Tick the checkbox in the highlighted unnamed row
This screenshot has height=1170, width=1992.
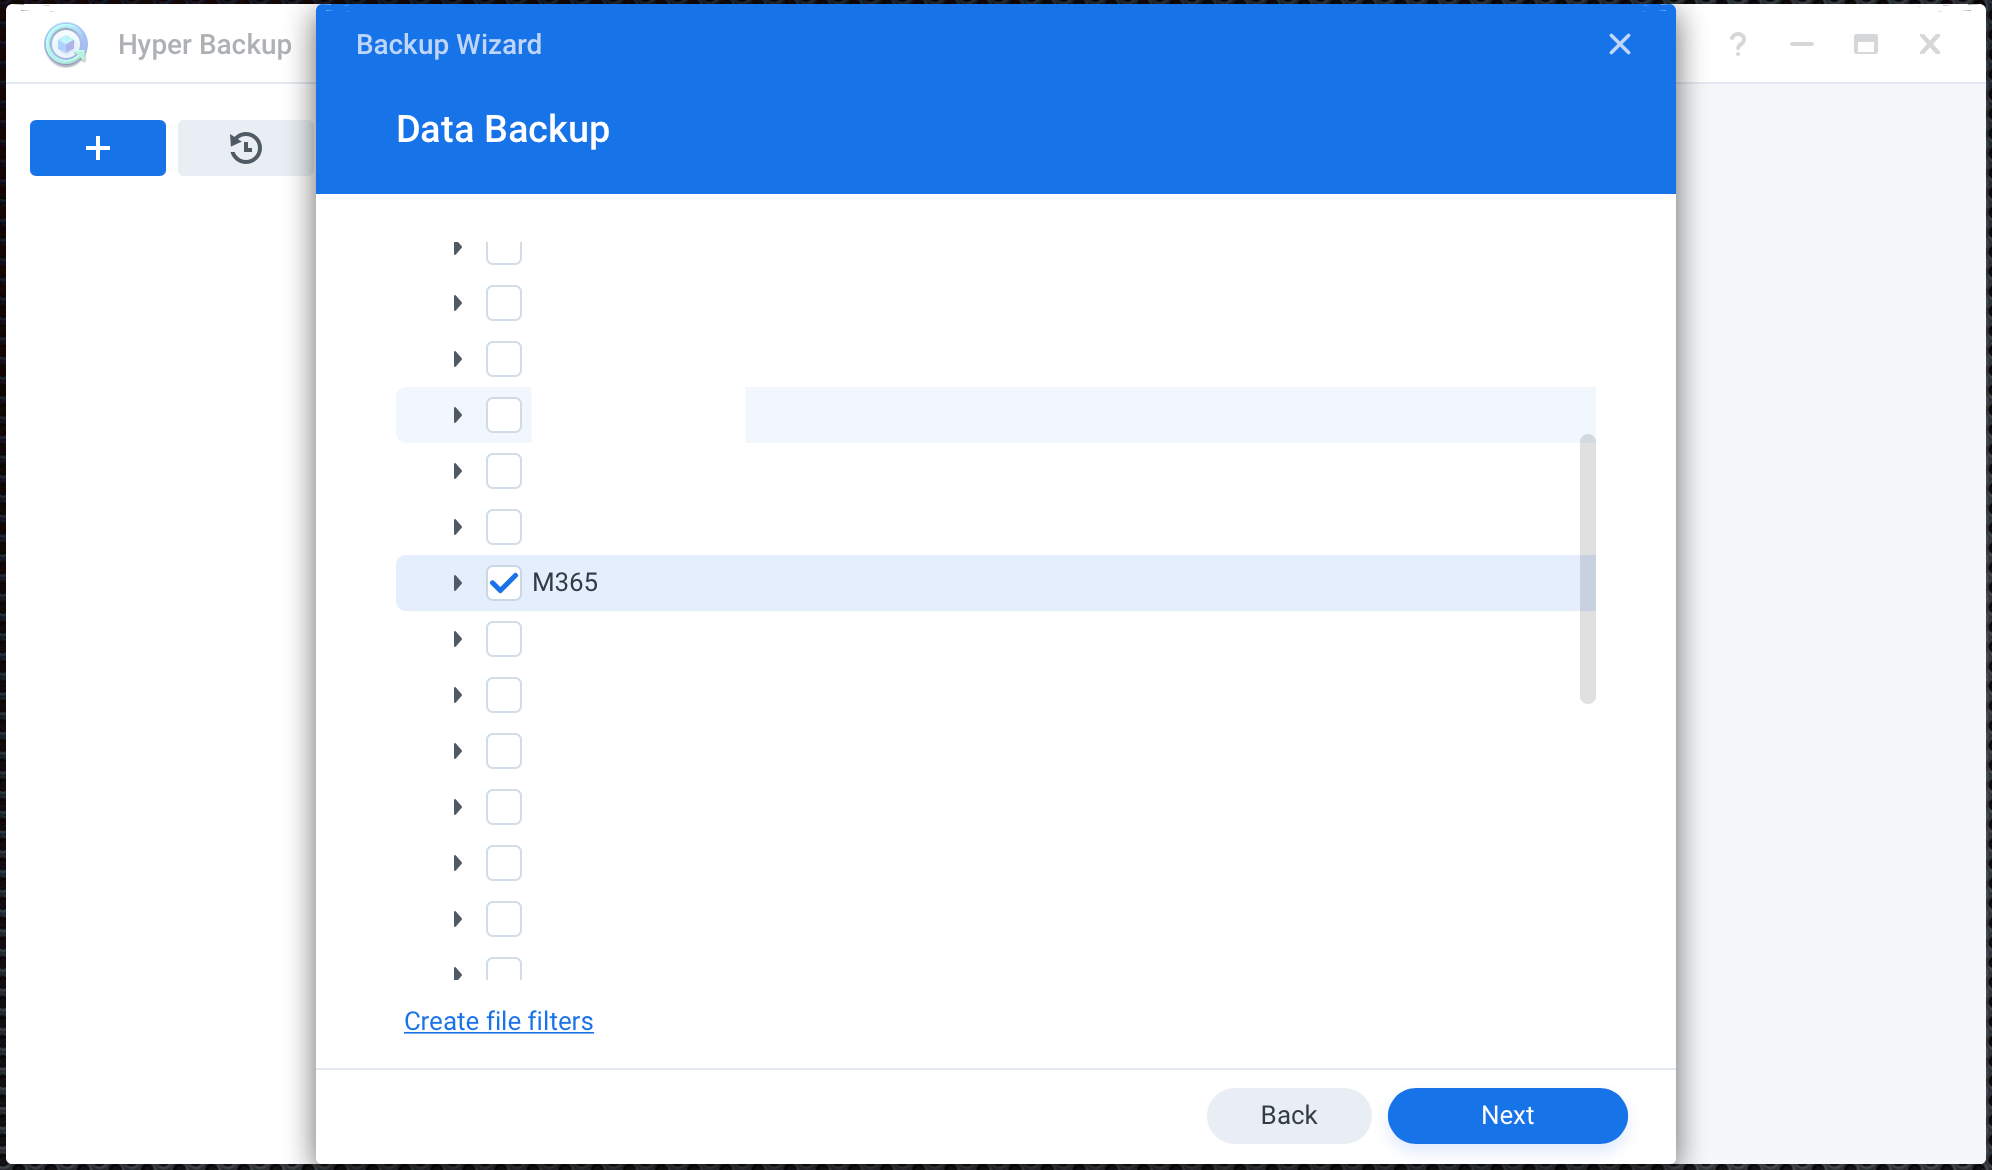(504, 415)
